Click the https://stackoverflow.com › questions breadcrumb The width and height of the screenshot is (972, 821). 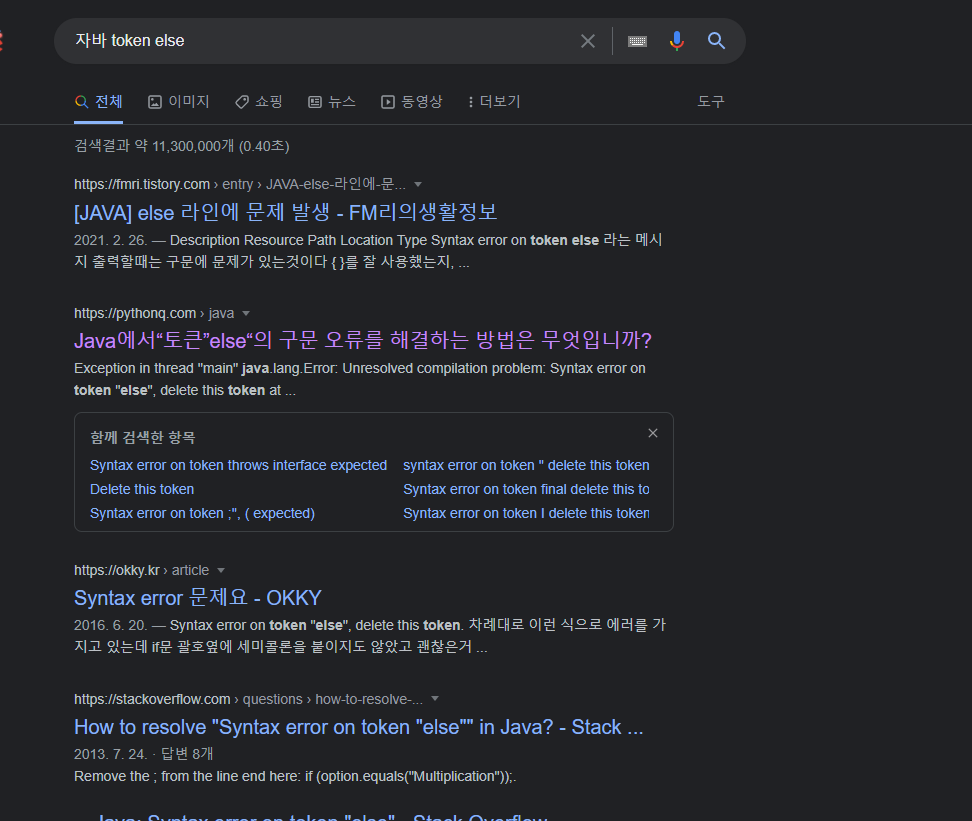click(x=248, y=699)
